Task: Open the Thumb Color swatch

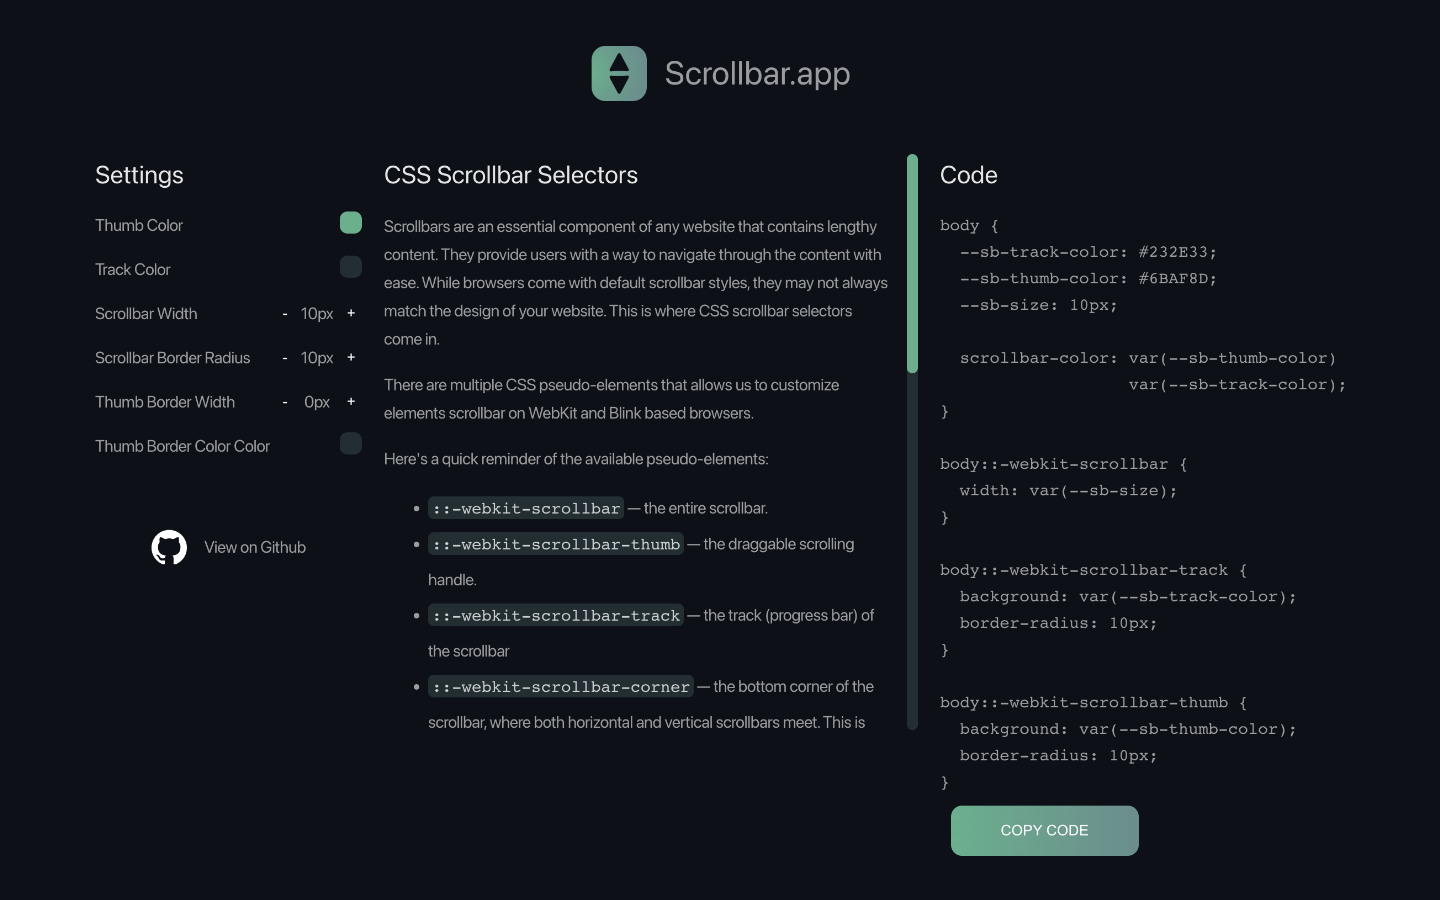Action: pyautogui.click(x=351, y=222)
